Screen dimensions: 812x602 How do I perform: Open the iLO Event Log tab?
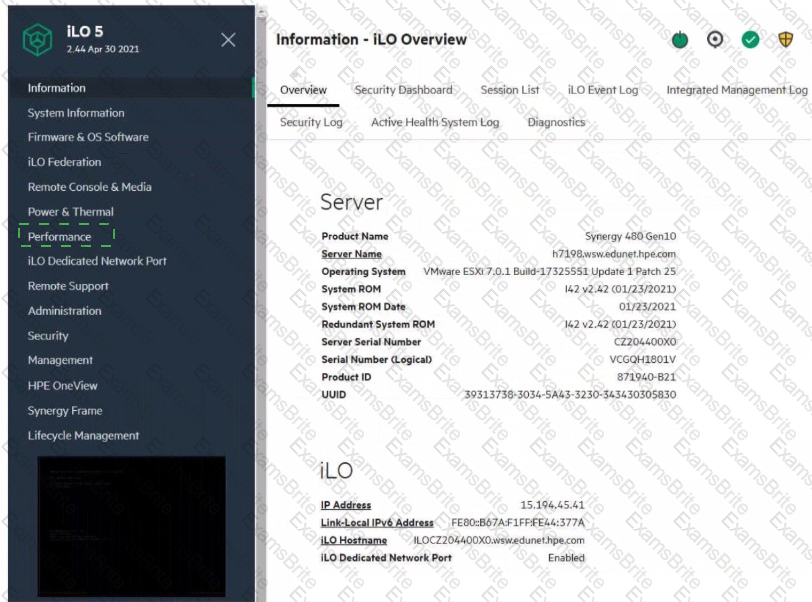[602, 90]
